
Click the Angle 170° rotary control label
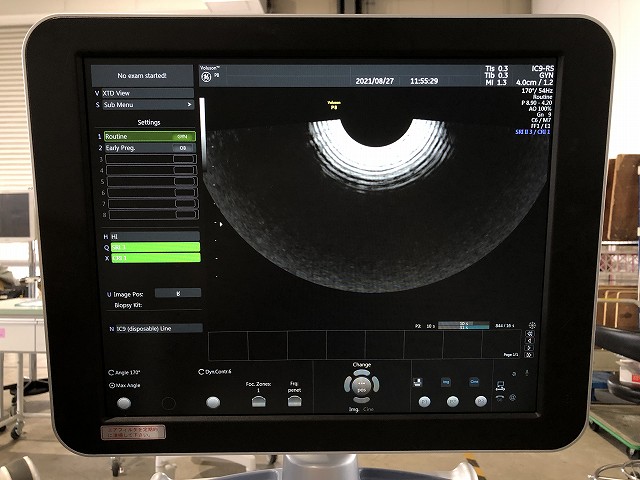point(124,373)
